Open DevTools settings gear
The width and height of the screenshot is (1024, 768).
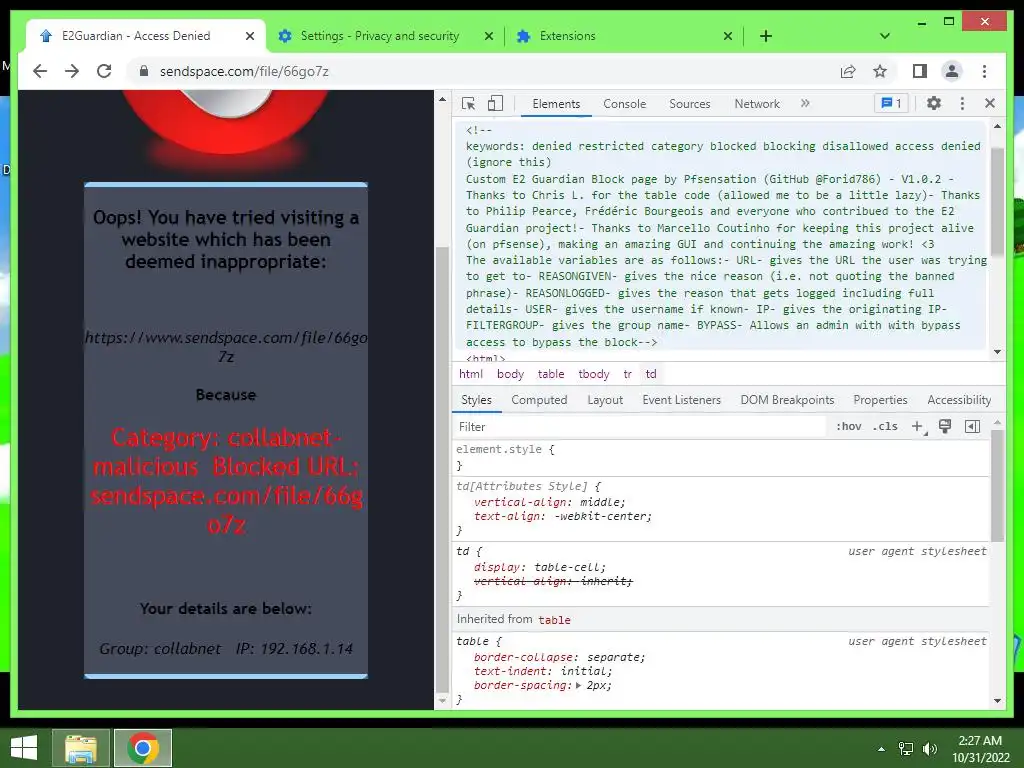click(x=934, y=103)
